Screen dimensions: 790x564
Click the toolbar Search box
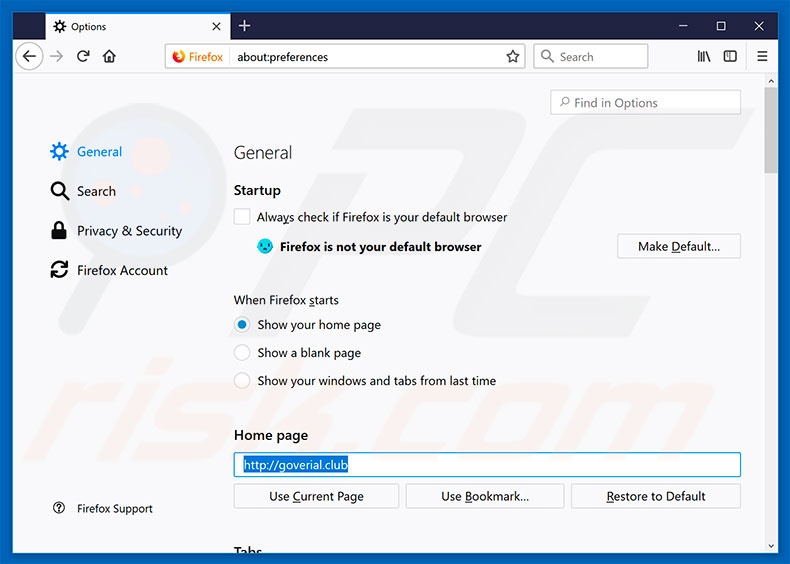tap(590, 56)
